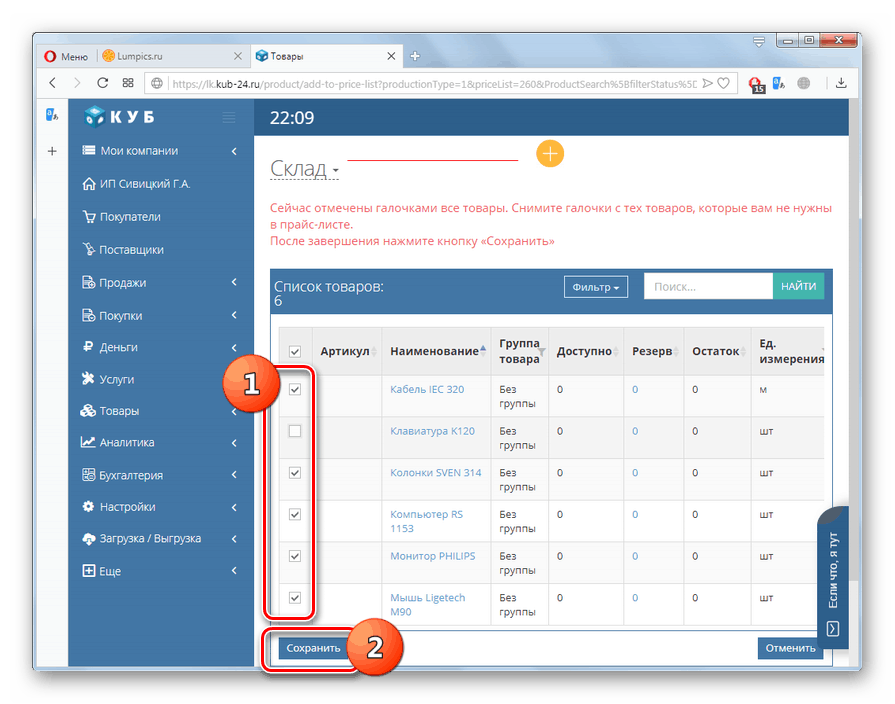Screen dimensions: 895x704
Task: Uncheck the Компьютер RS 1153 checkbox
Action: pyautogui.click(x=295, y=514)
